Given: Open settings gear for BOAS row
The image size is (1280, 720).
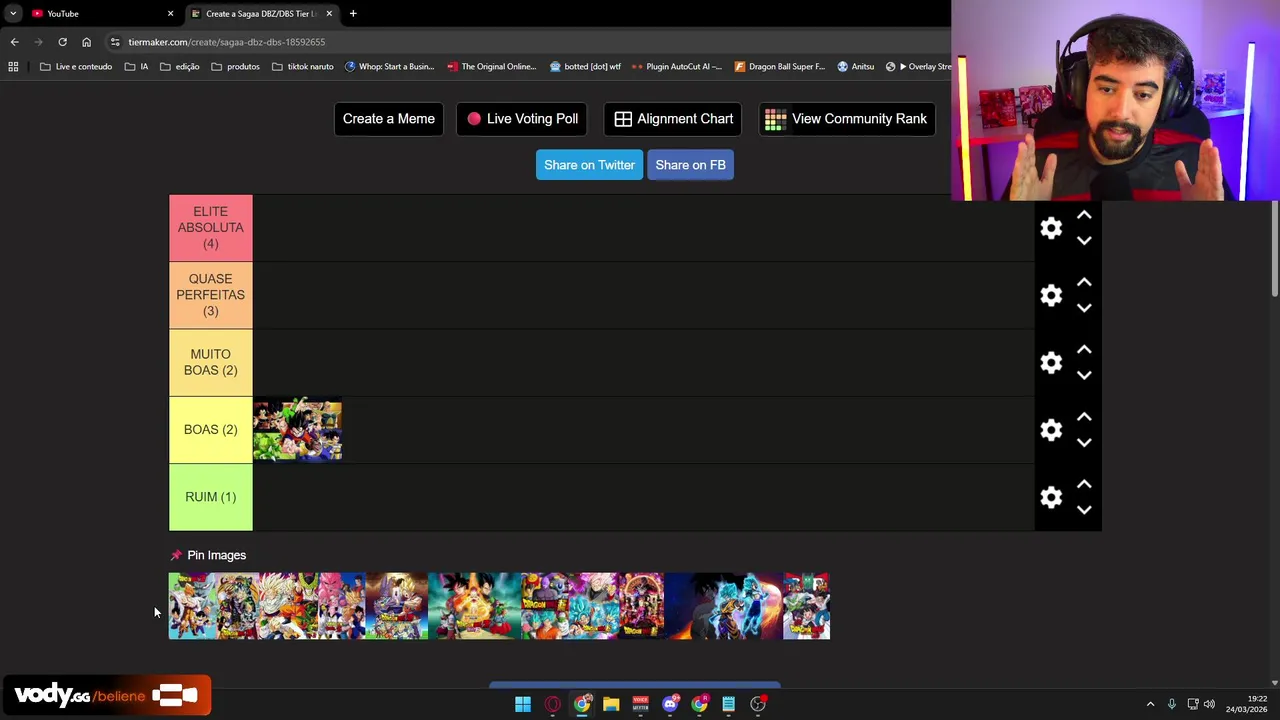Looking at the screenshot, I should click(x=1051, y=430).
